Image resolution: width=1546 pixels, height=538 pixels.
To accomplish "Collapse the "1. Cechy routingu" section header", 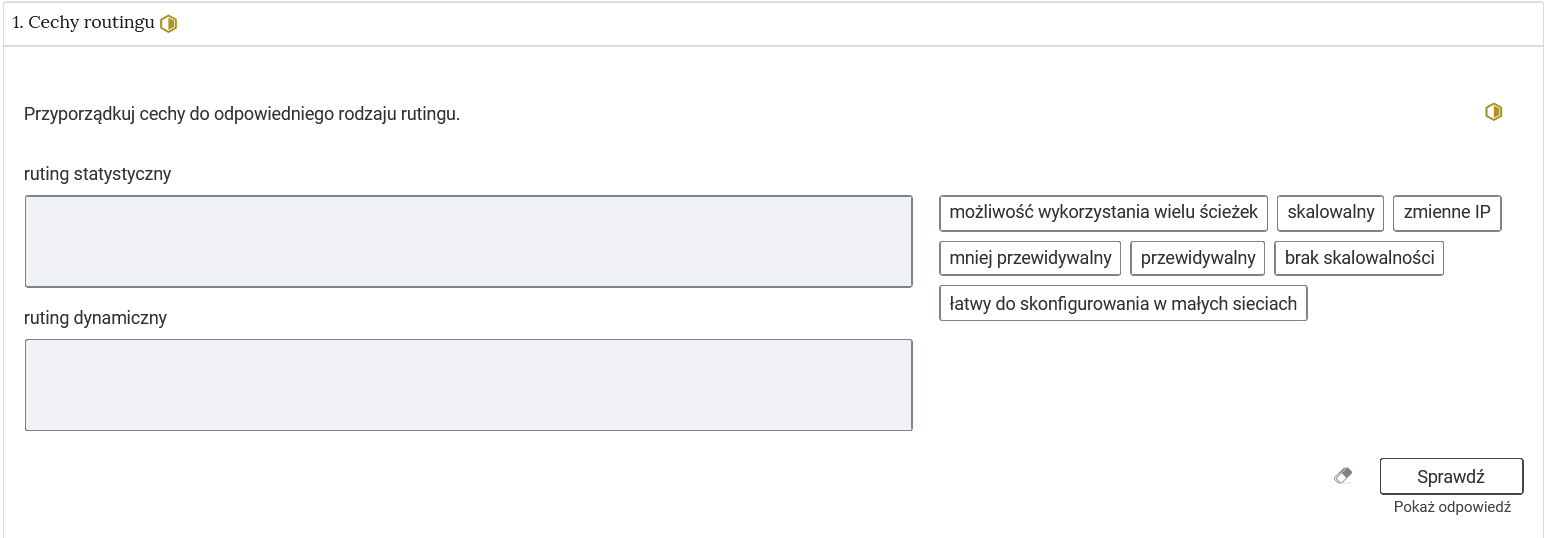I will (x=83, y=23).
